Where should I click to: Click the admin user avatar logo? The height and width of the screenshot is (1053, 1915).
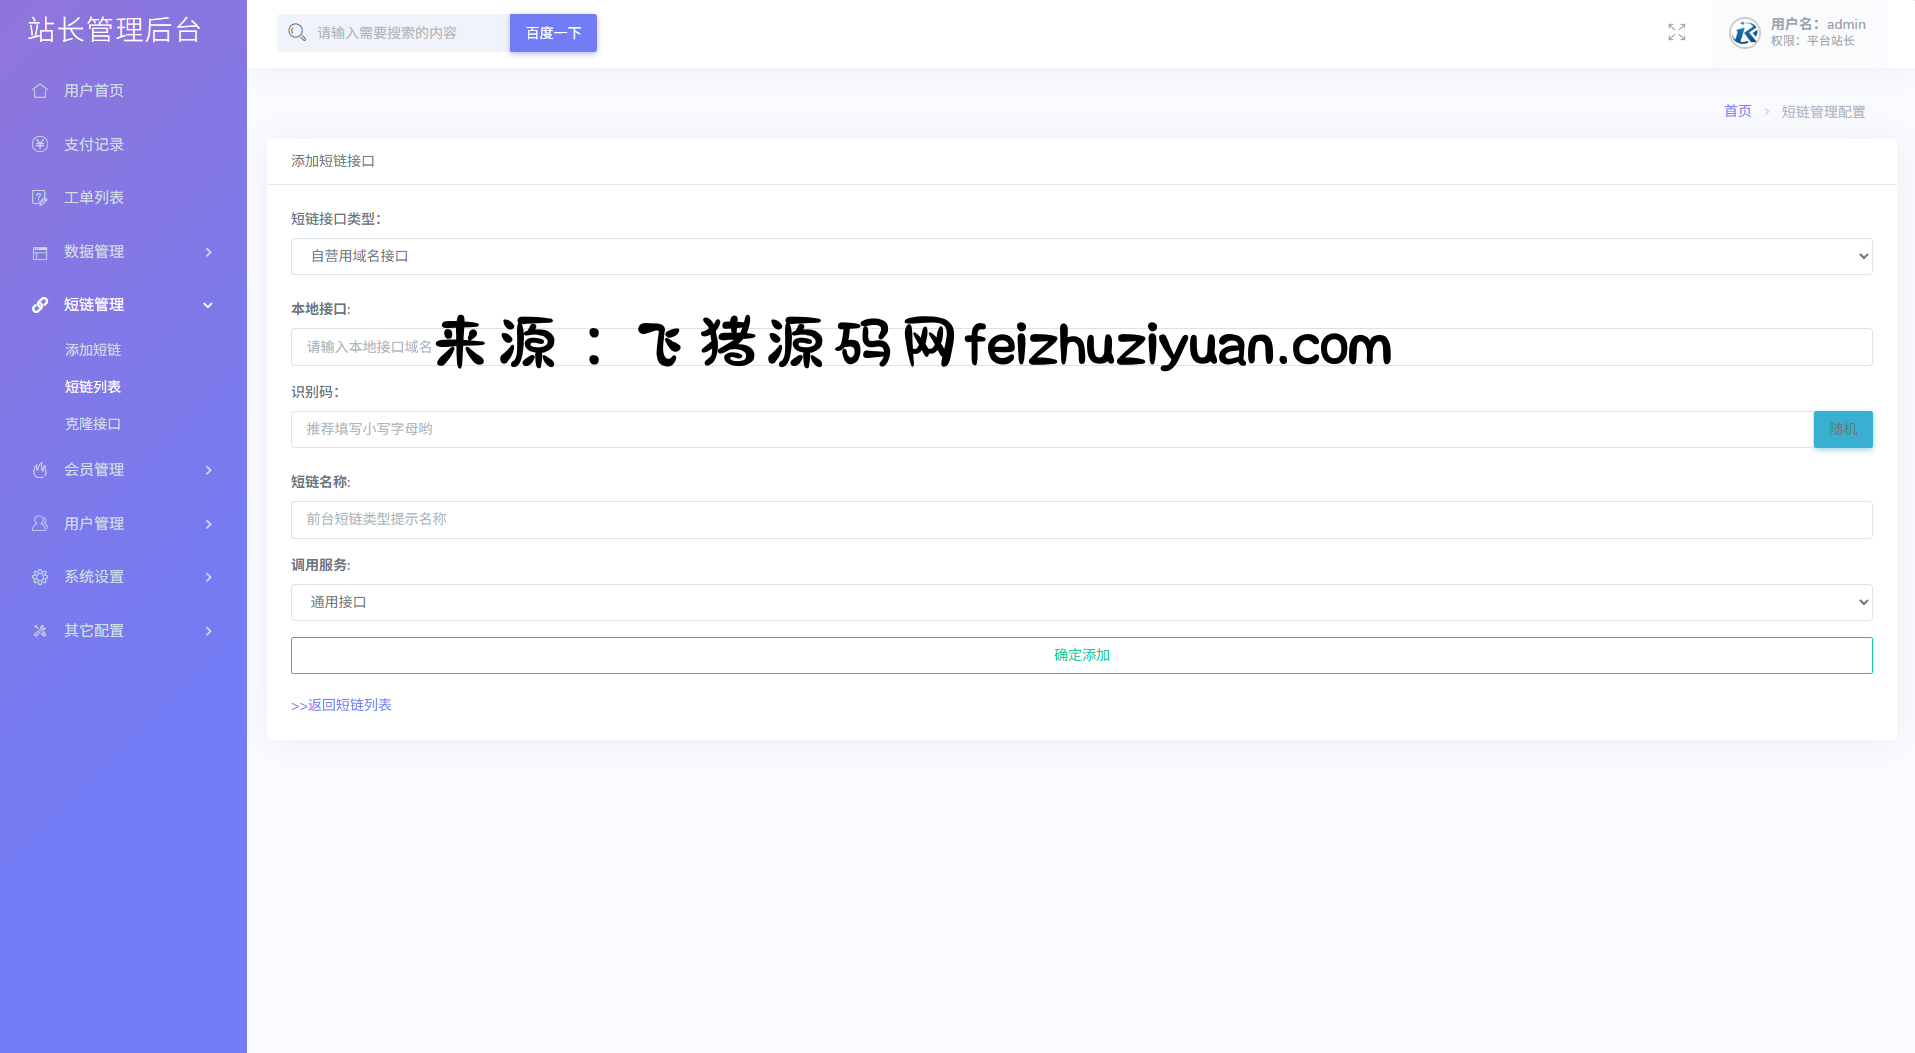[x=1745, y=33]
